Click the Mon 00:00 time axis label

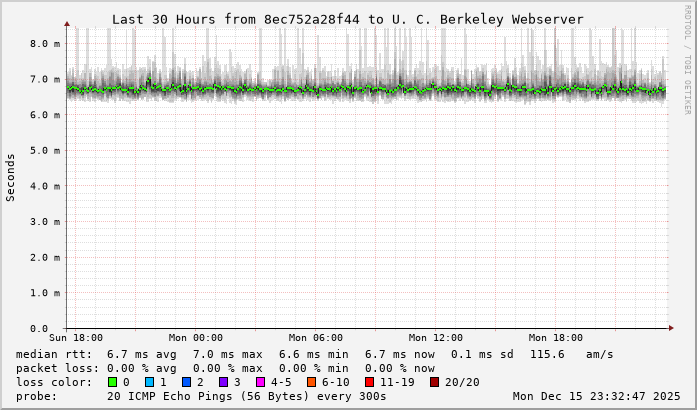195,338
